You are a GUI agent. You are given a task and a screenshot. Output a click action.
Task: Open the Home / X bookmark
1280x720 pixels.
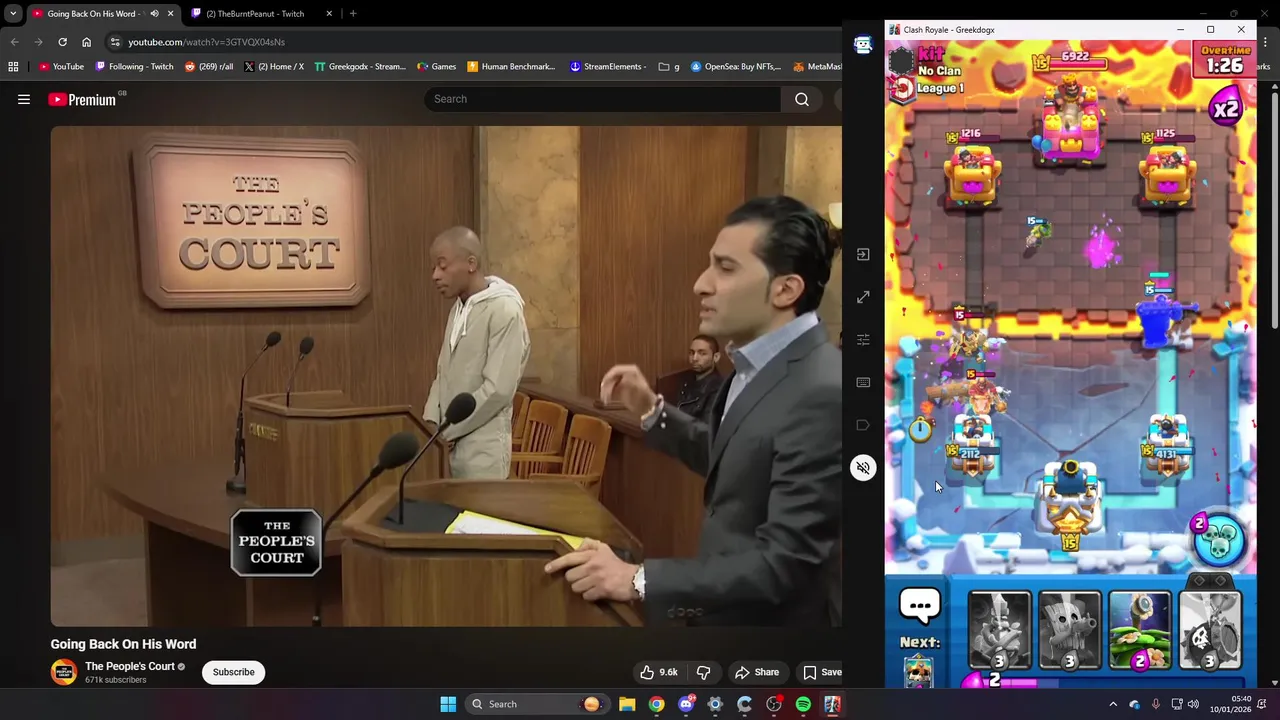[274, 67]
